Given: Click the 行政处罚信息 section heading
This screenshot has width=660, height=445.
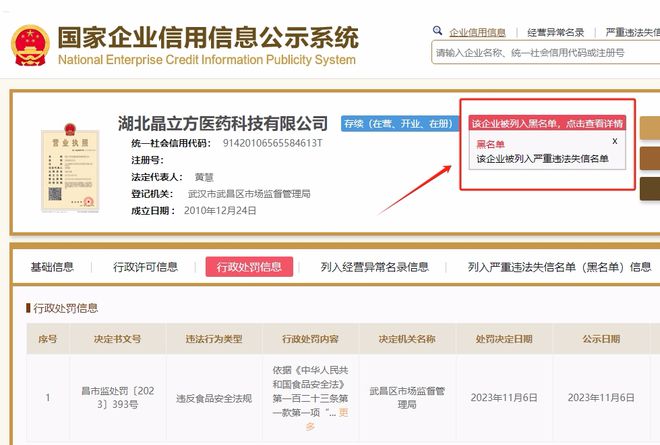Looking at the screenshot, I should pyautogui.click(x=65, y=308).
